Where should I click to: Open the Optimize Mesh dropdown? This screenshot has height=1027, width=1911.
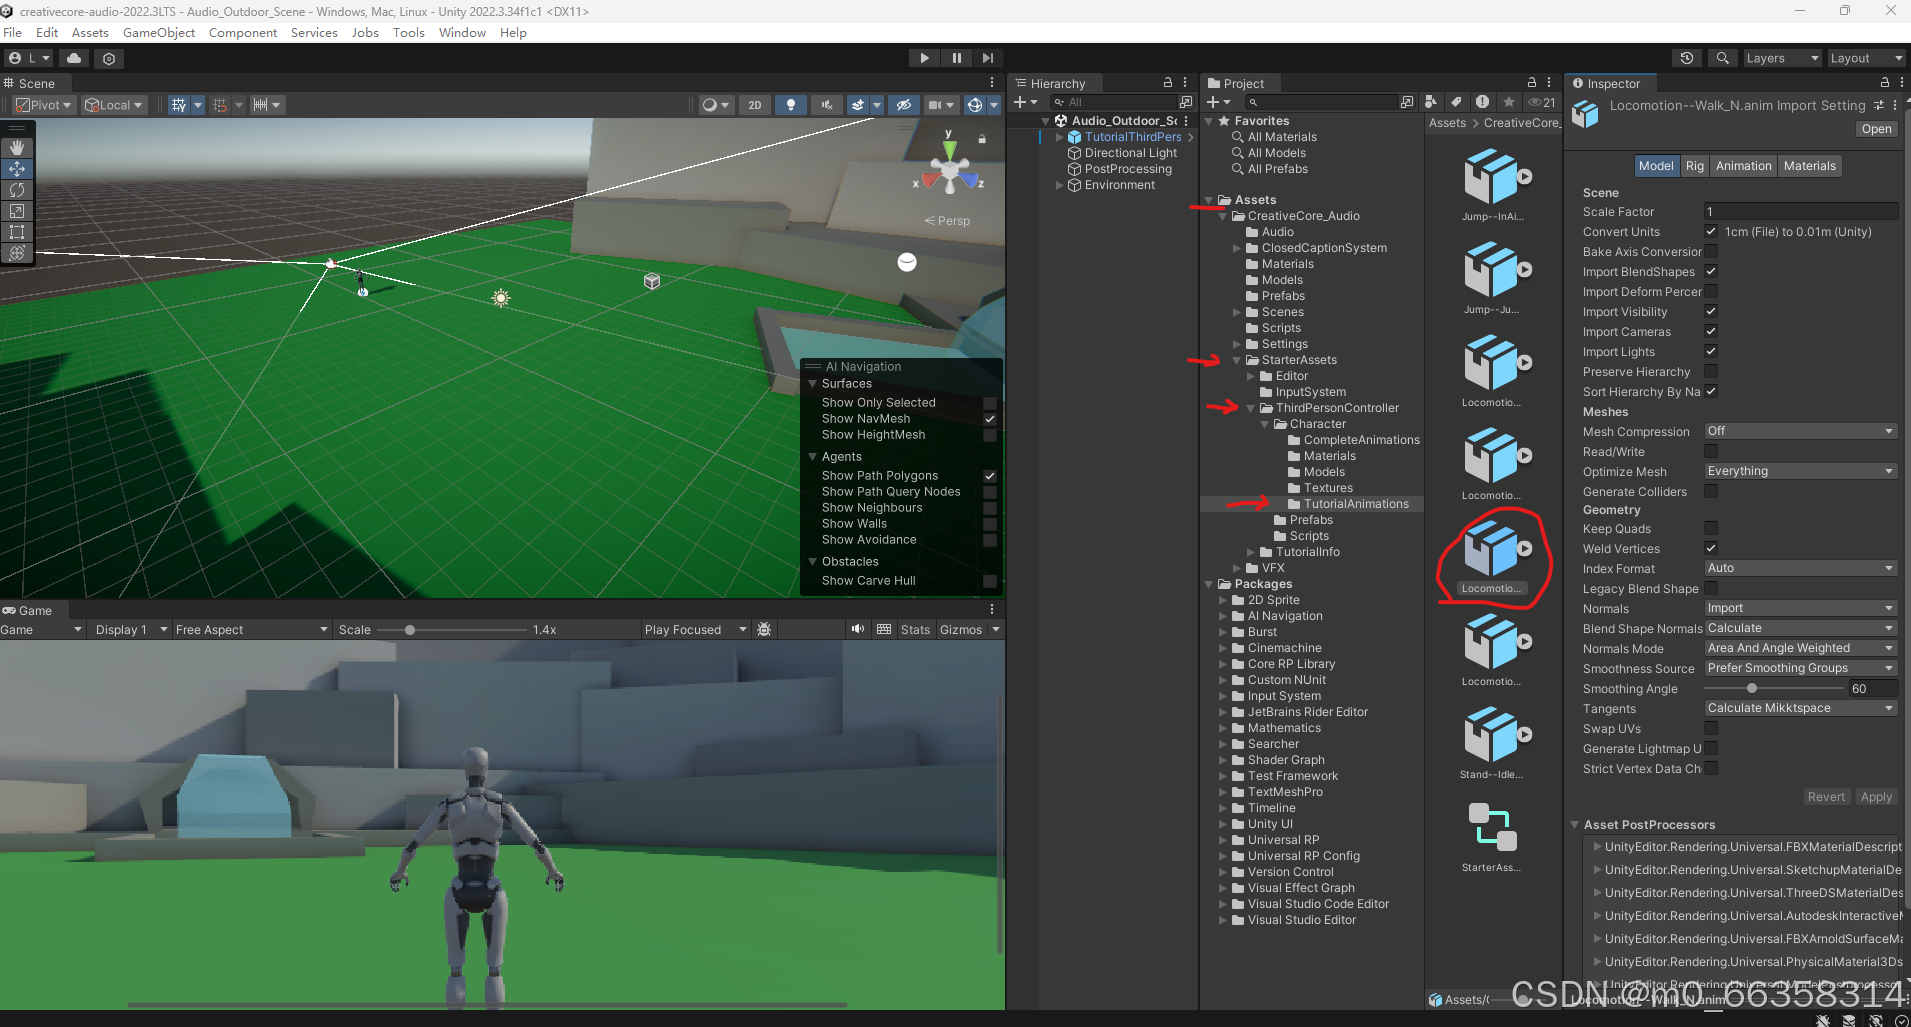[1800, 471]
